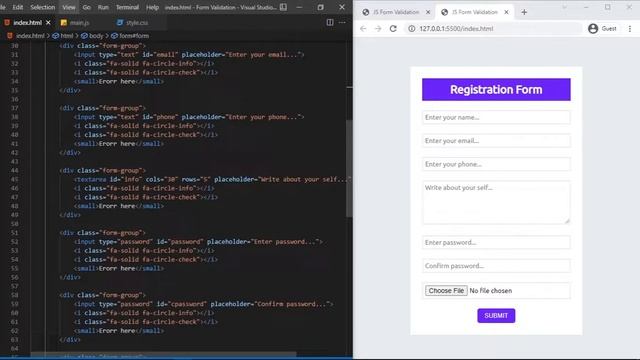
Task: Select the index.html editor tab
Action: (27, 22)
